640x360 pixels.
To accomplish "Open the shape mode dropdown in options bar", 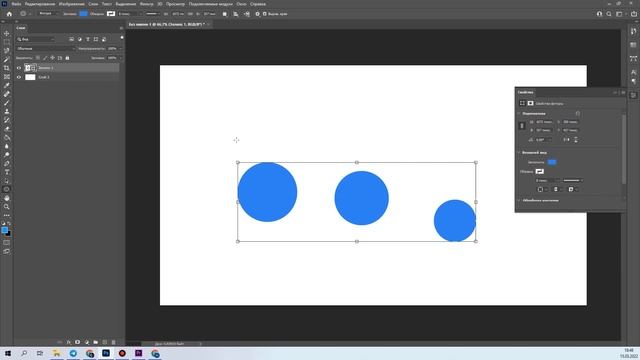I will click(x=47, y=14).
